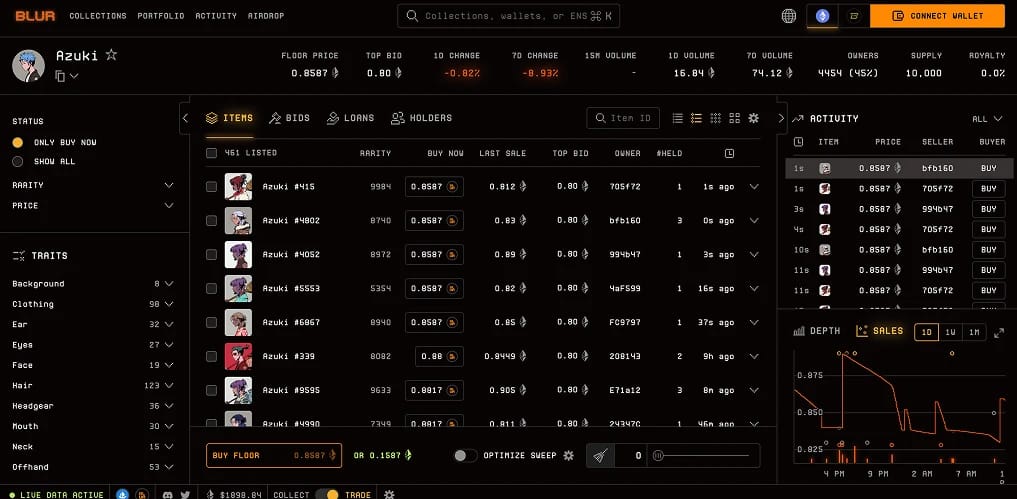Click the sweep broom icon
The width and height of the screenshot is (1017, 499).
[x=601, y=456]
